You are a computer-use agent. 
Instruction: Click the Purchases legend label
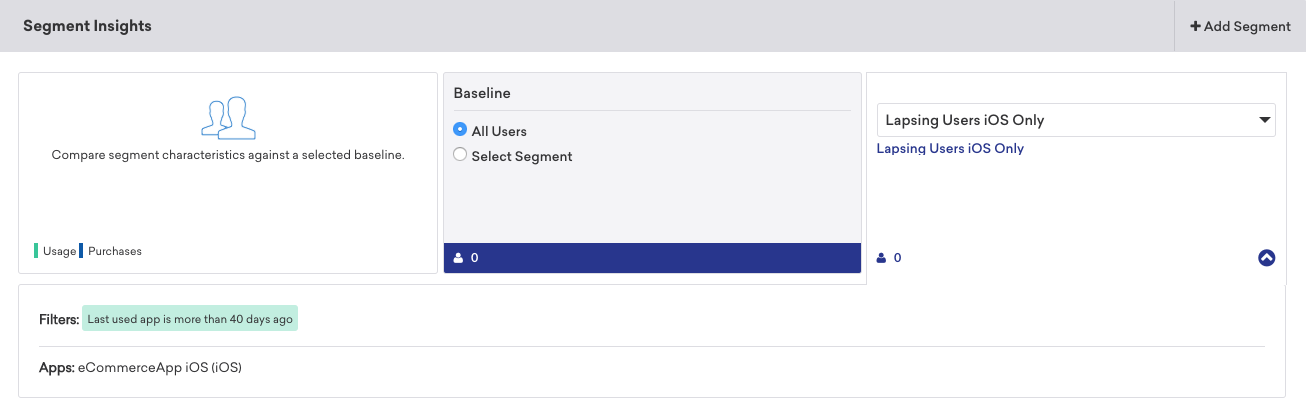[x=115, y=251]
